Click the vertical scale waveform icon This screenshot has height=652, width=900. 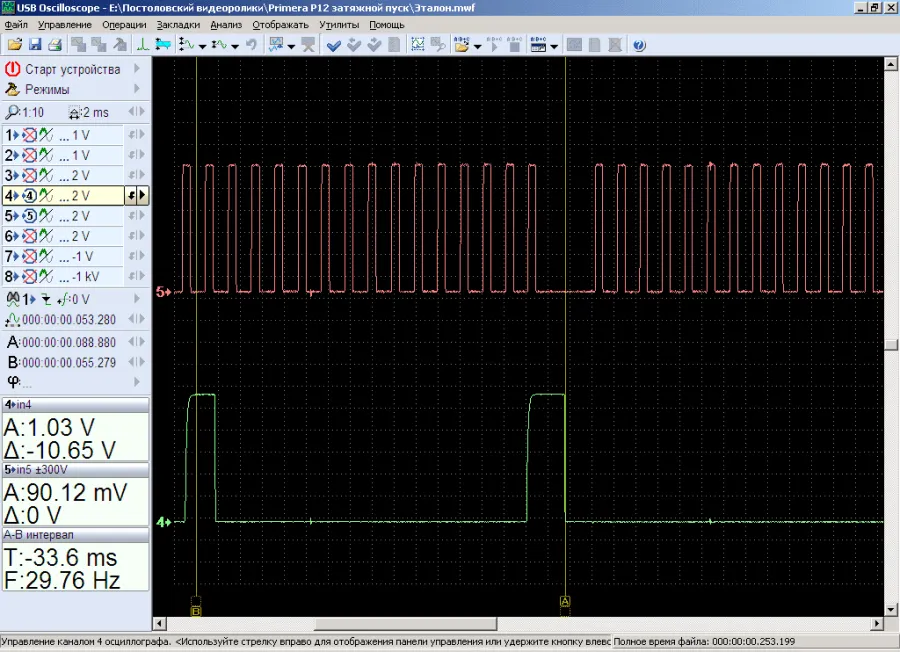187,45
